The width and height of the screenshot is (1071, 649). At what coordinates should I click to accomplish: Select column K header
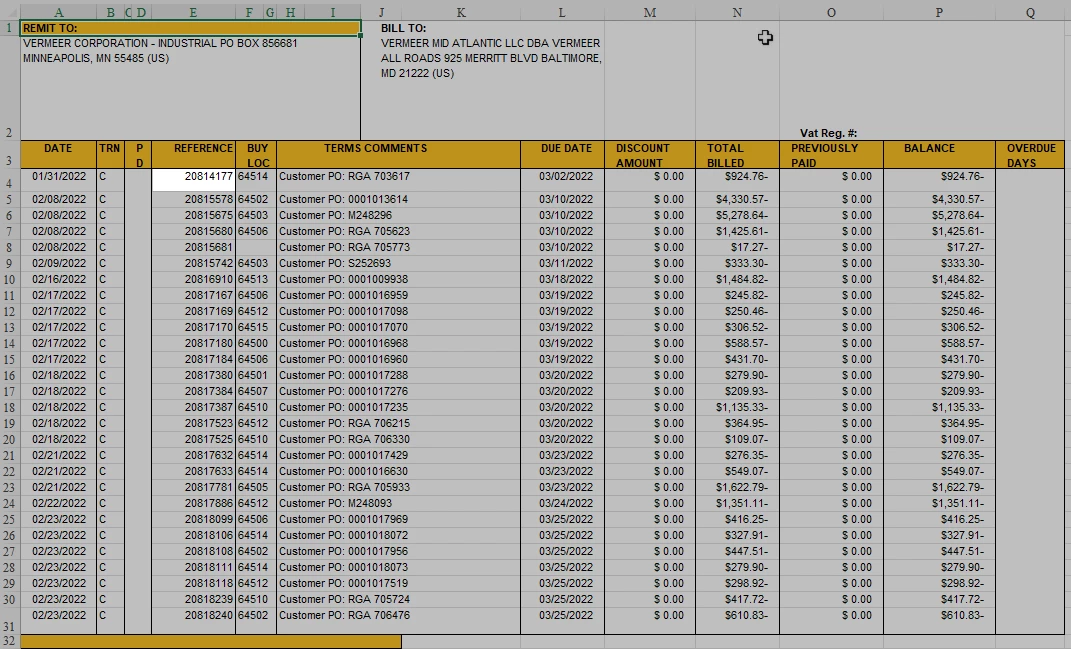461,12
